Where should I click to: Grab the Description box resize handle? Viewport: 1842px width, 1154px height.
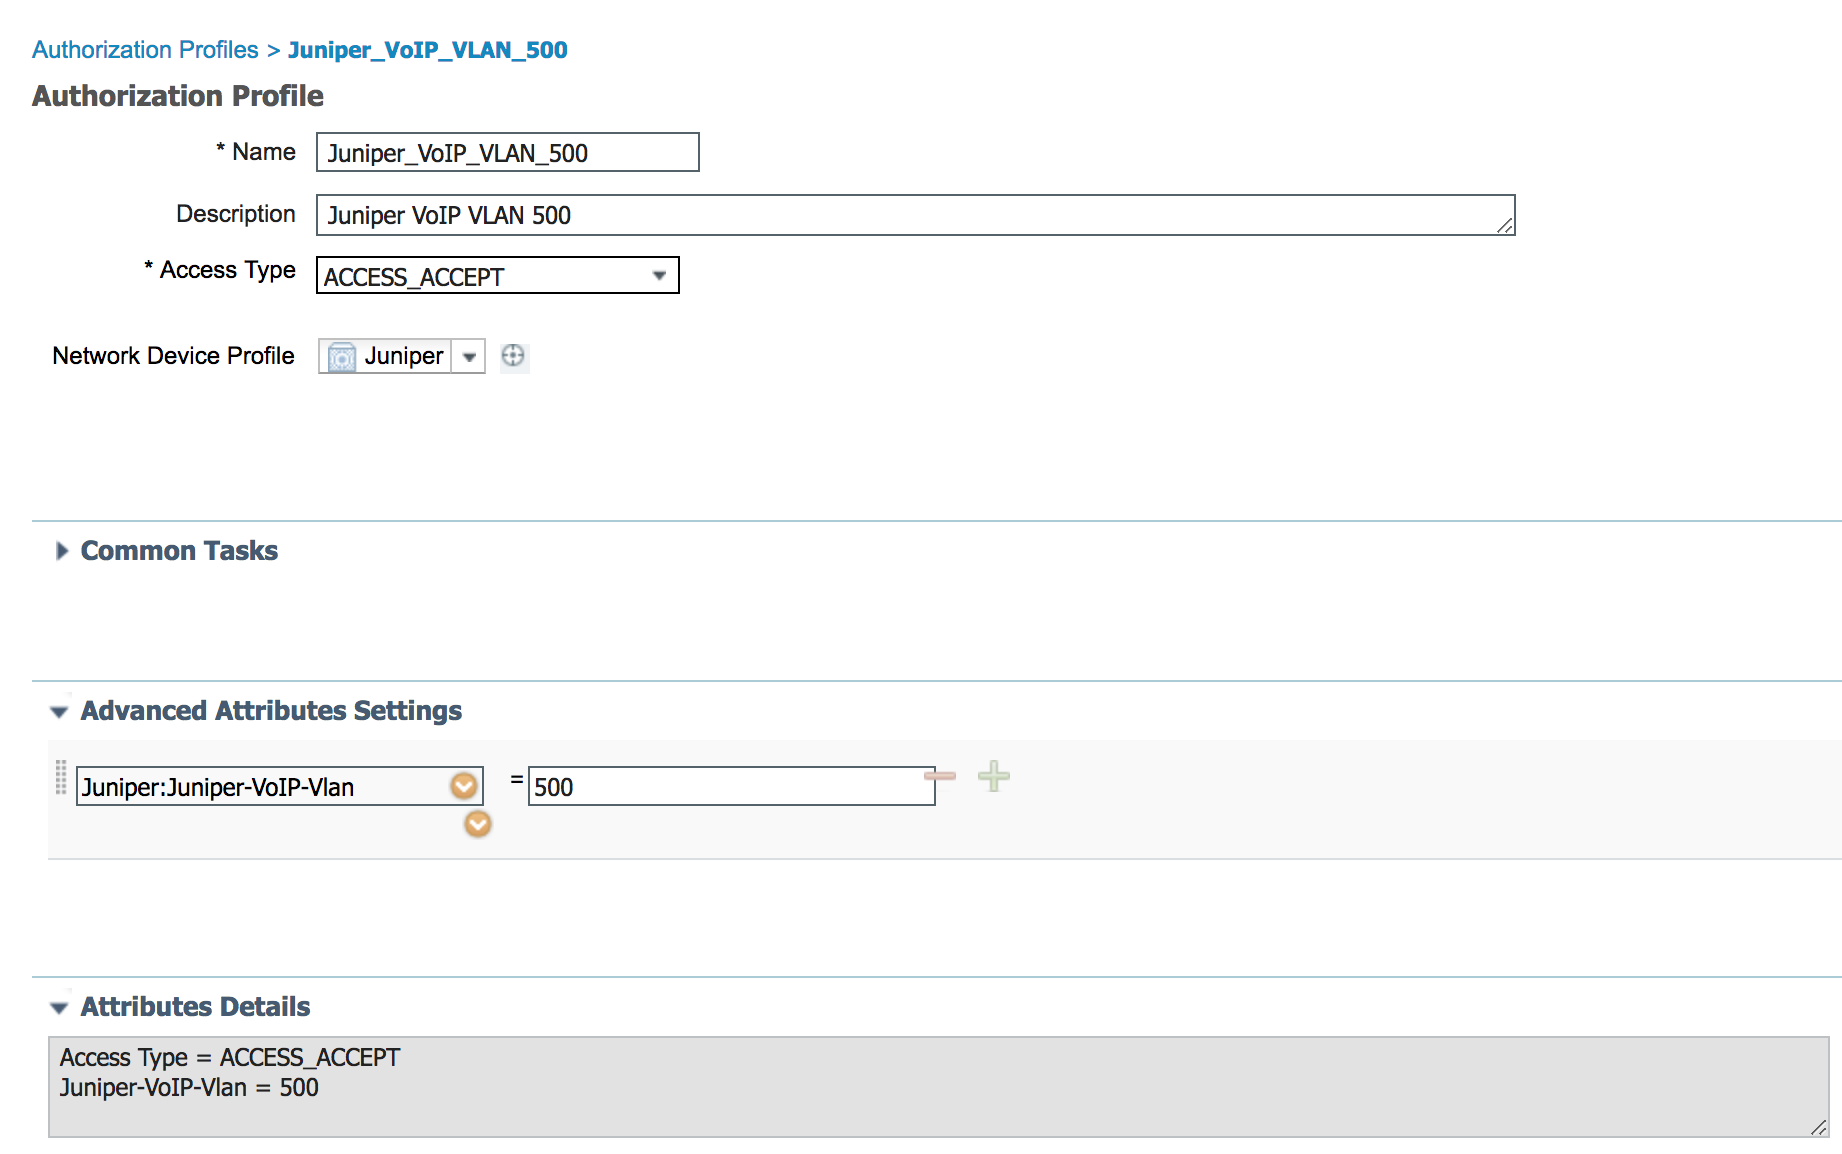[1505, 226]
